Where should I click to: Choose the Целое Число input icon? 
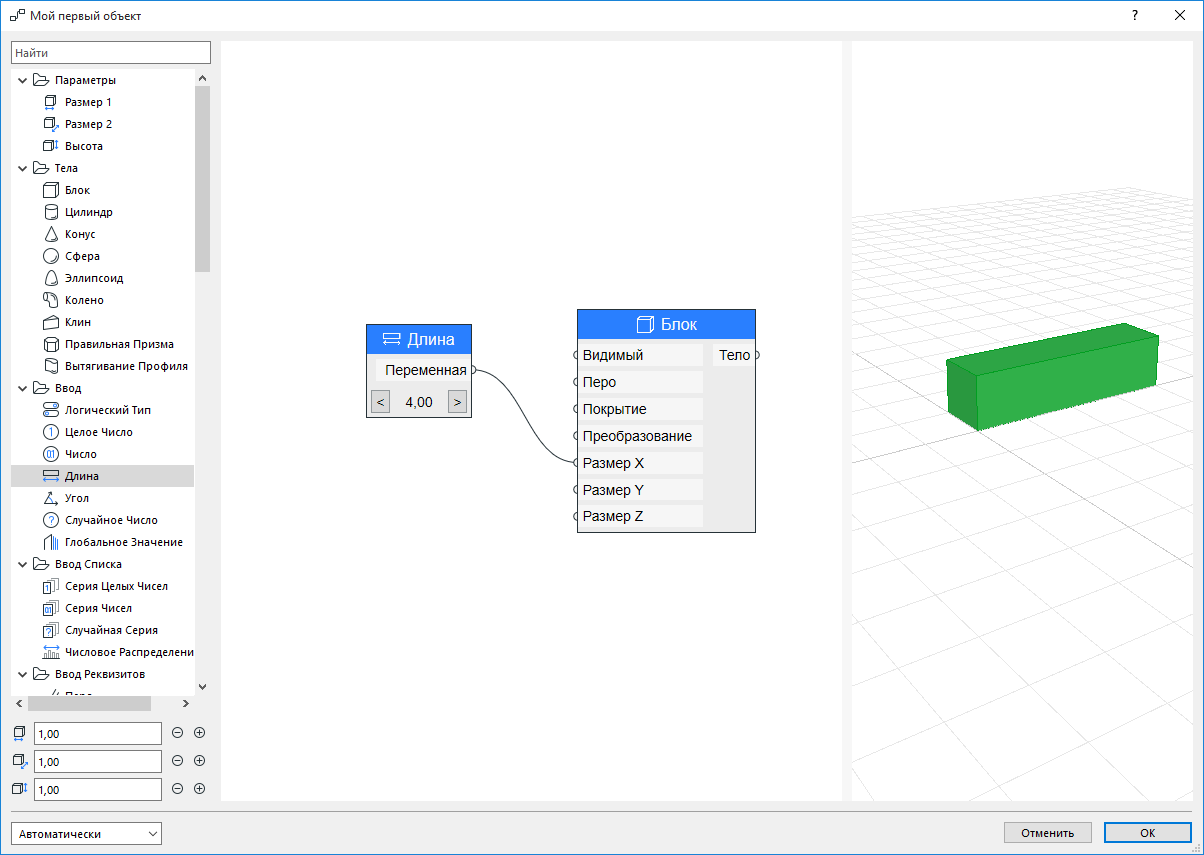coord(51,432)
